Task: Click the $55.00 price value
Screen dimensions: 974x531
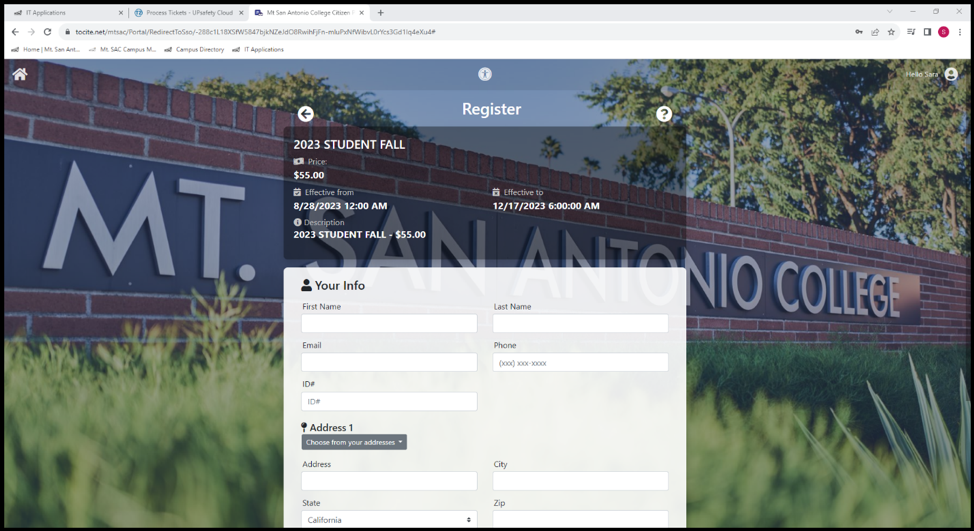Action: [309, 175]
